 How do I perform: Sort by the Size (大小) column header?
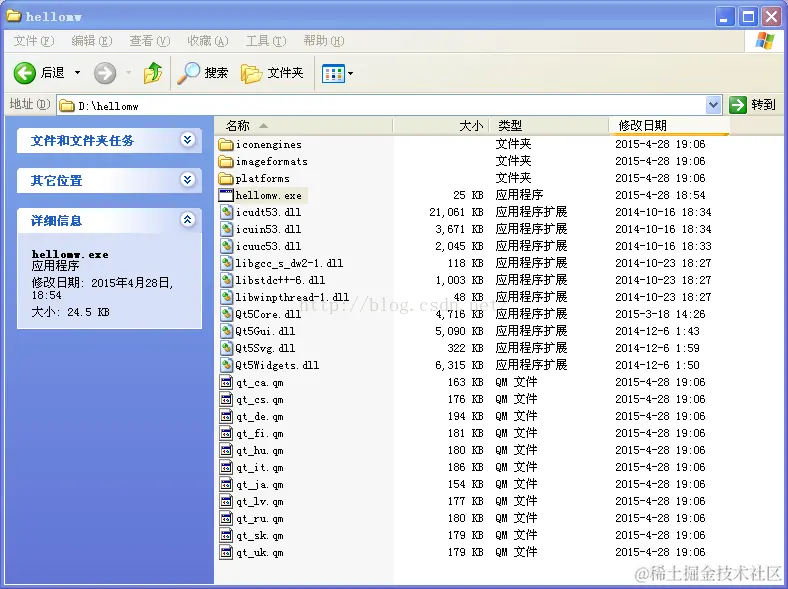[441, 126]
